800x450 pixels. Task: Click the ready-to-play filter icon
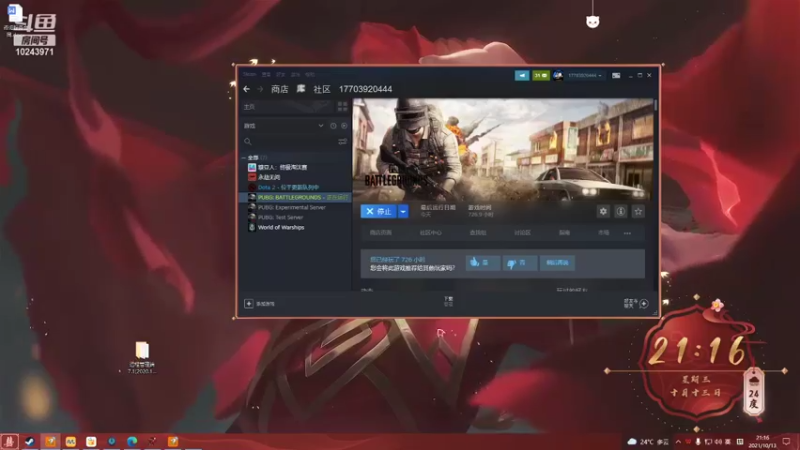coord(344,126)
